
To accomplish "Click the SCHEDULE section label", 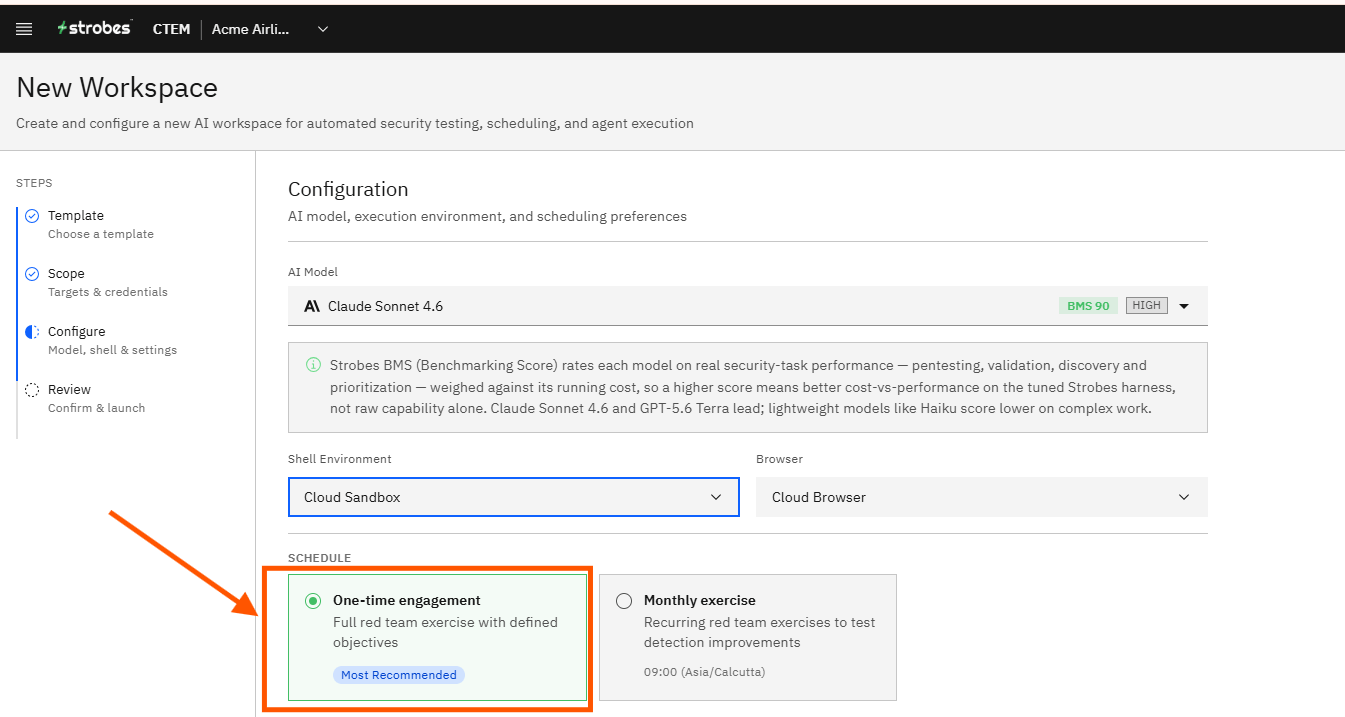I will click(x=319, y=558).
